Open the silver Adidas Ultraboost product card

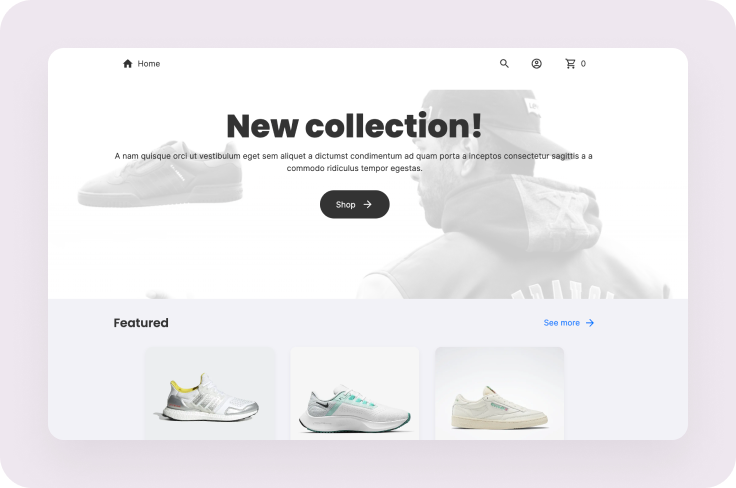[210, 393]
